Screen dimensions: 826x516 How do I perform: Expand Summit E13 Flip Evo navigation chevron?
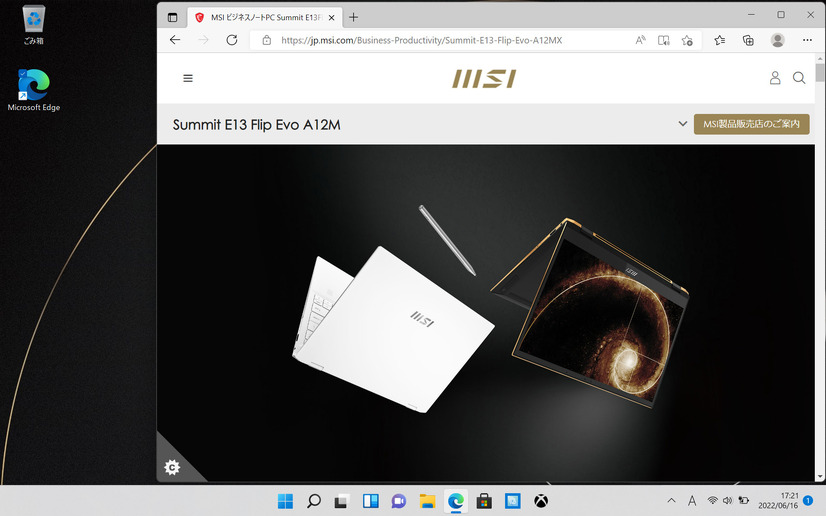click(682, 124)
